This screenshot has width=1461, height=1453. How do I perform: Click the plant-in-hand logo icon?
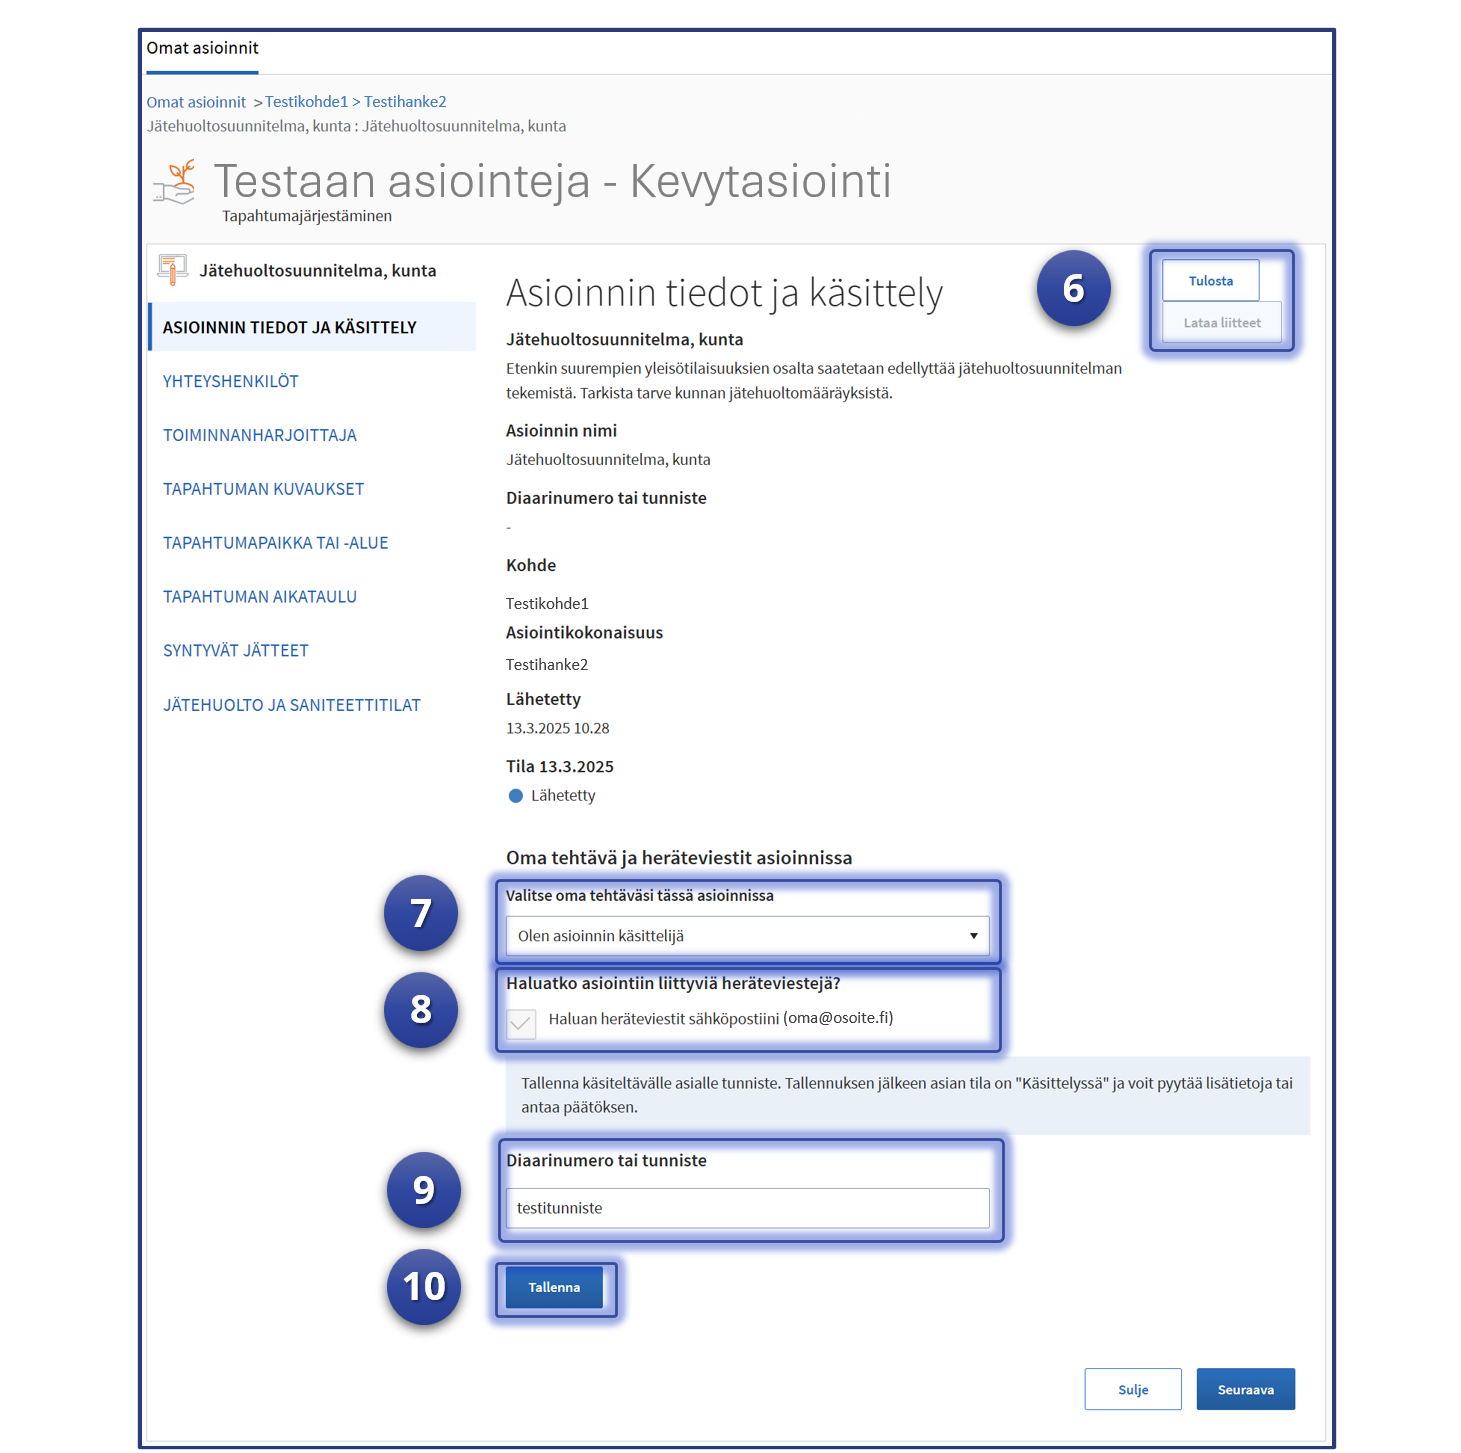pos(176,182)
